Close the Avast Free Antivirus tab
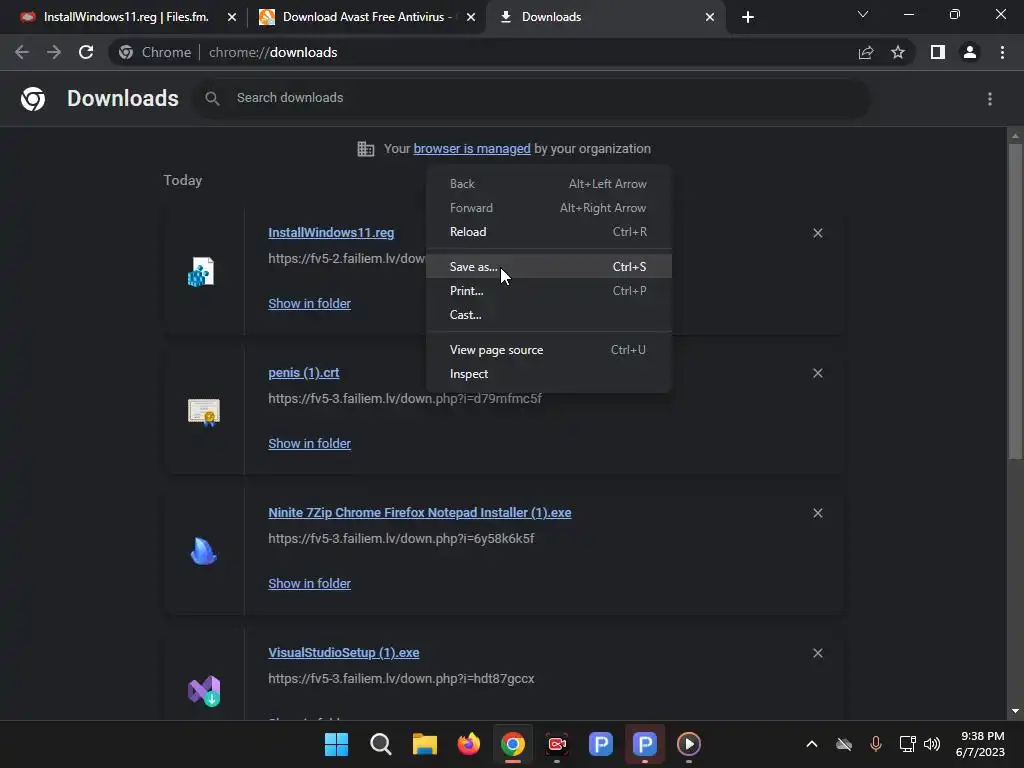 471,17
